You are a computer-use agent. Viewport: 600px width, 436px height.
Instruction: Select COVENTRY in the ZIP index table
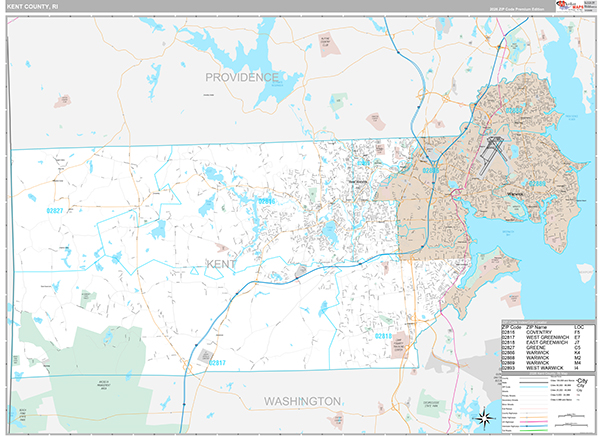(x=539, y=332)
